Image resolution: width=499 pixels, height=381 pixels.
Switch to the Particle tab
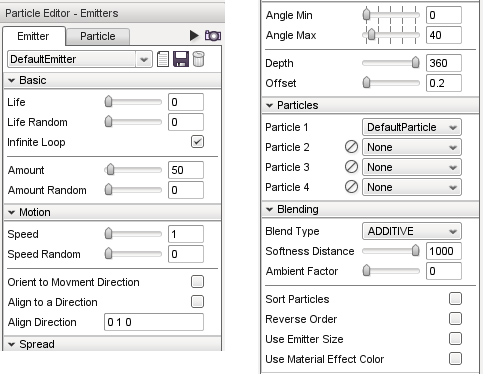(98, 36)
